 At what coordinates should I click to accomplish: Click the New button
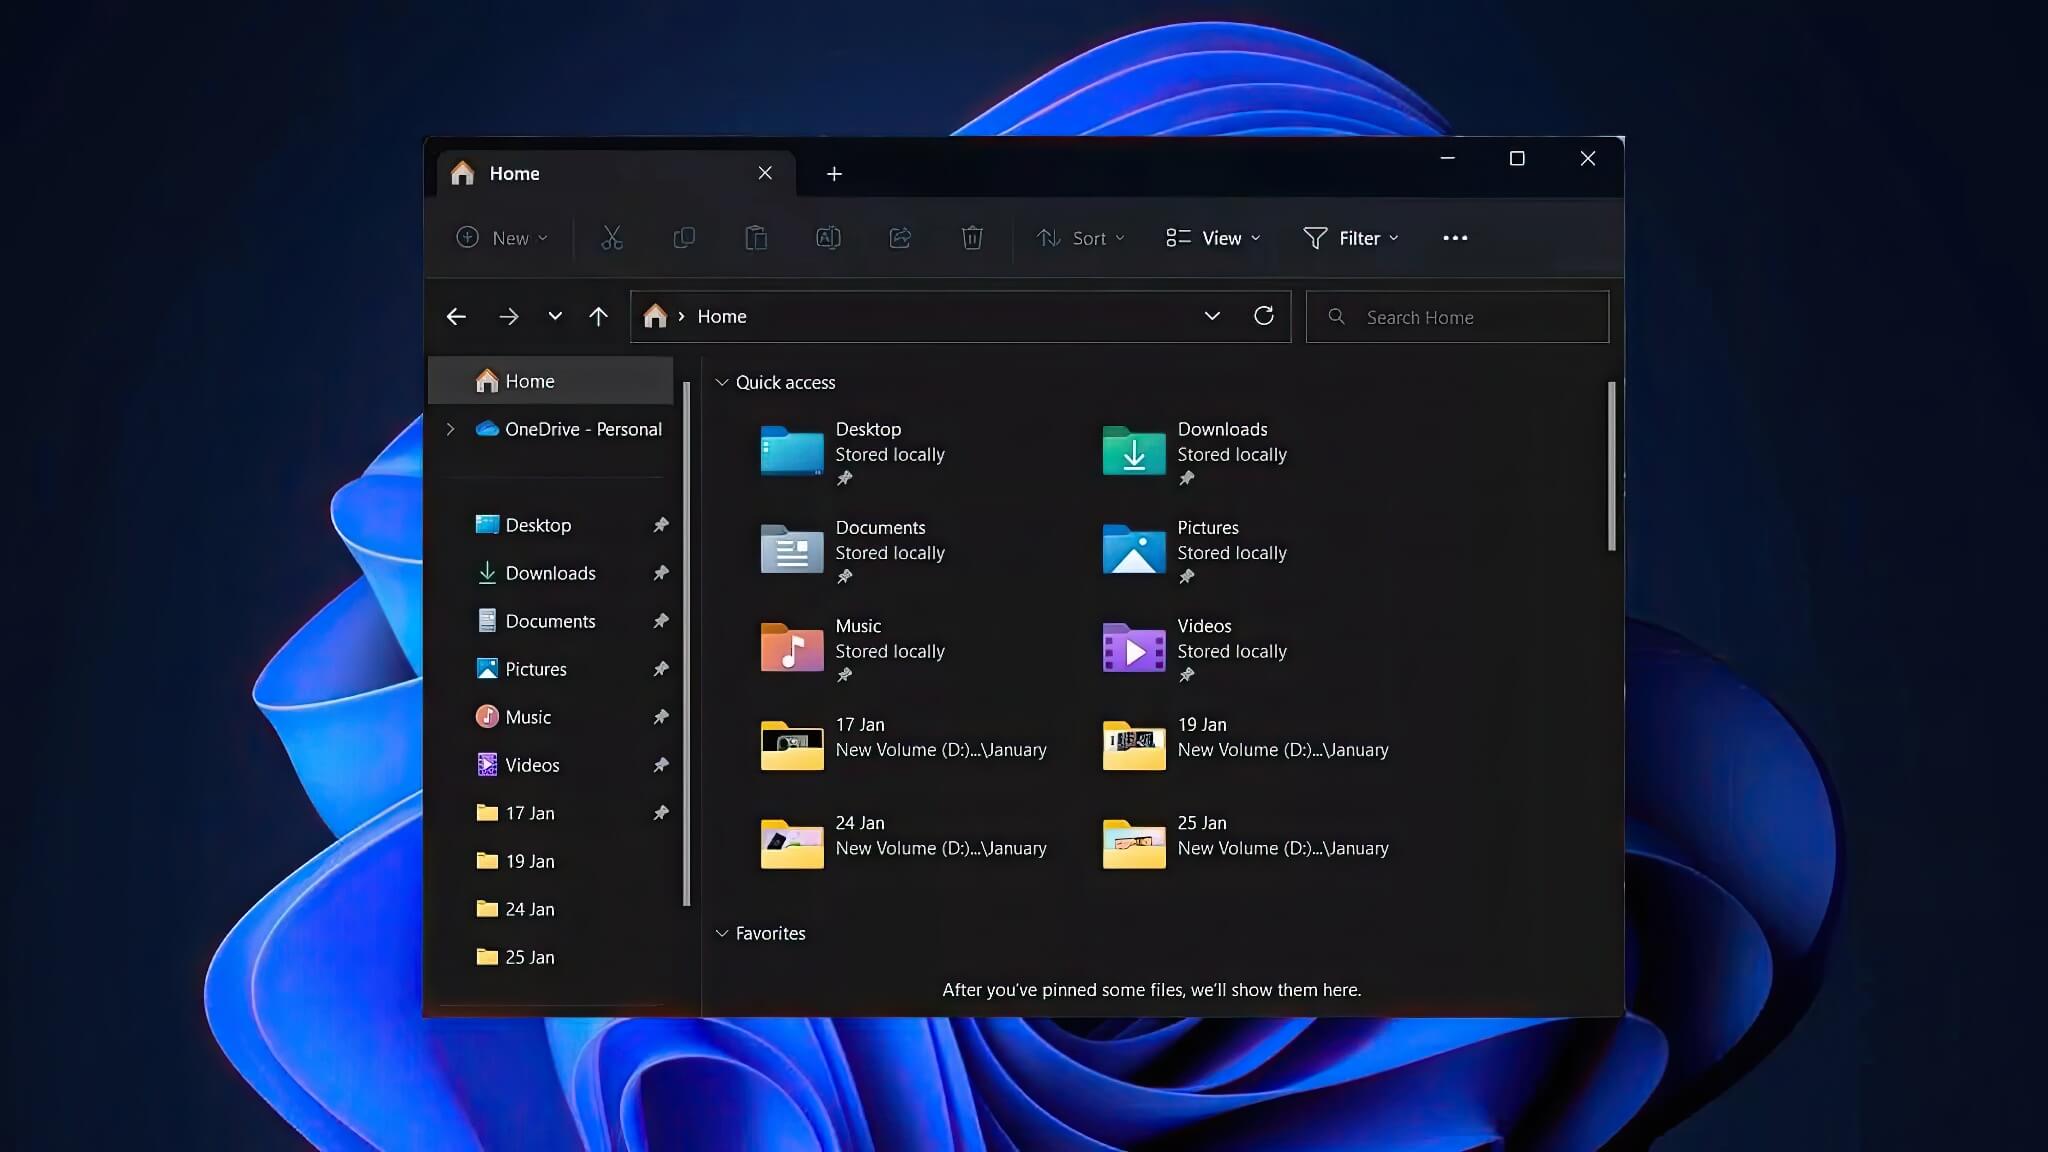tap(500, 238)
